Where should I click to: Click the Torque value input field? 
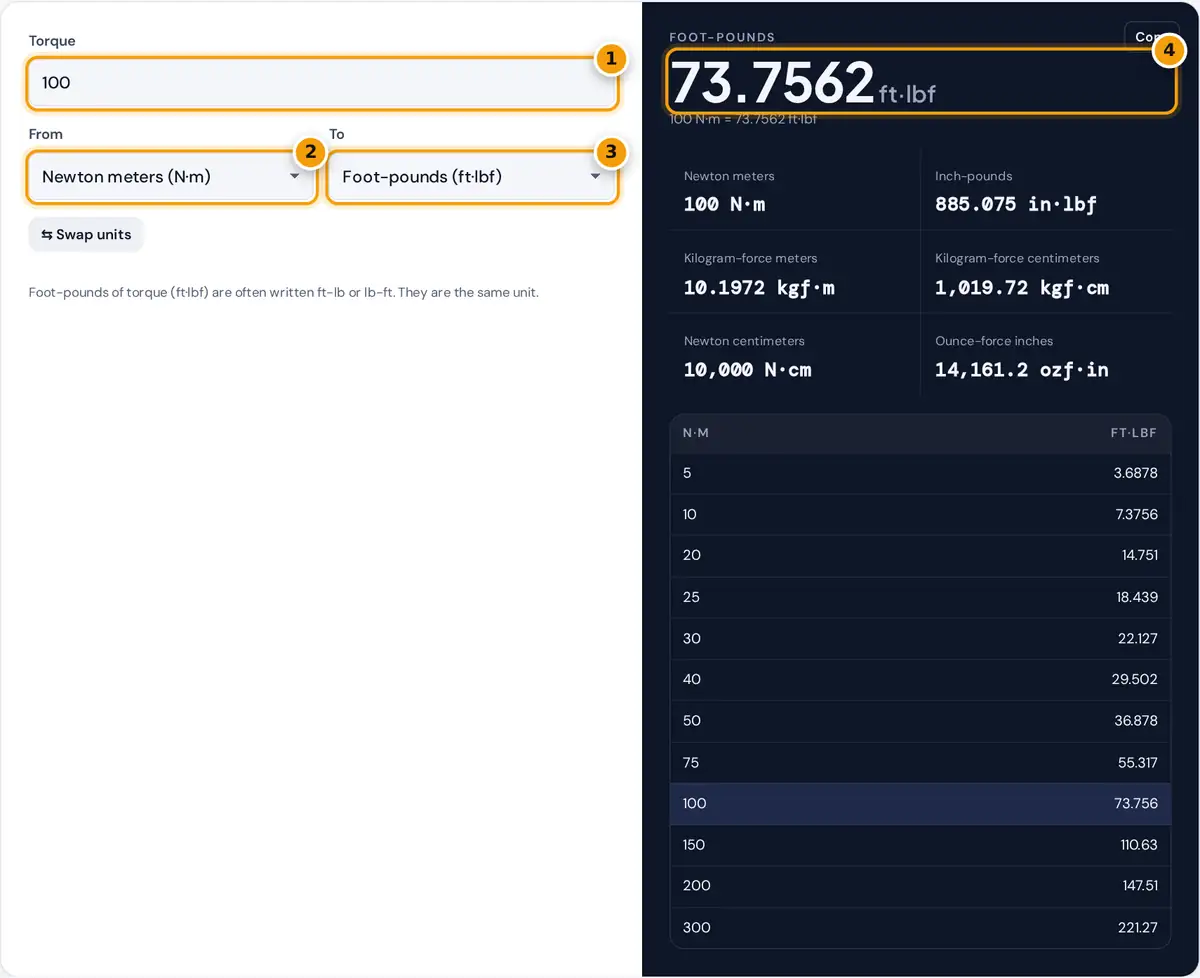point(322,83)
